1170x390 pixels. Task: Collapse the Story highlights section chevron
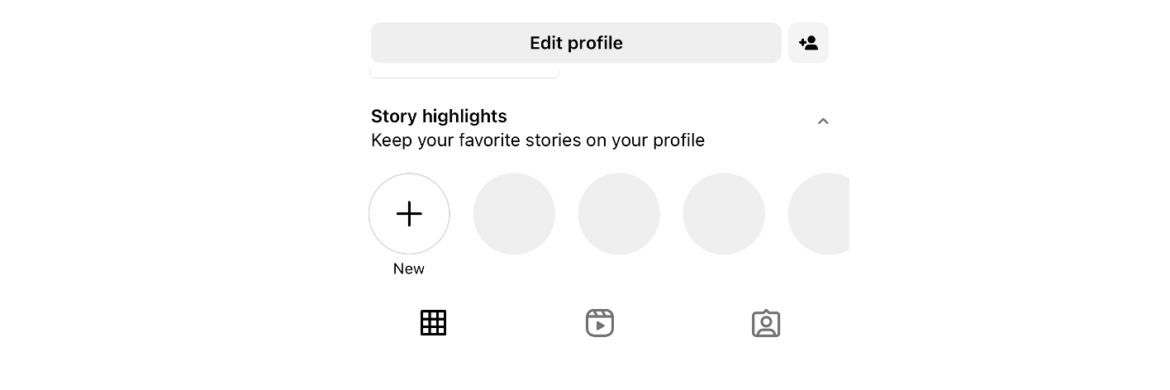[823, 121]
